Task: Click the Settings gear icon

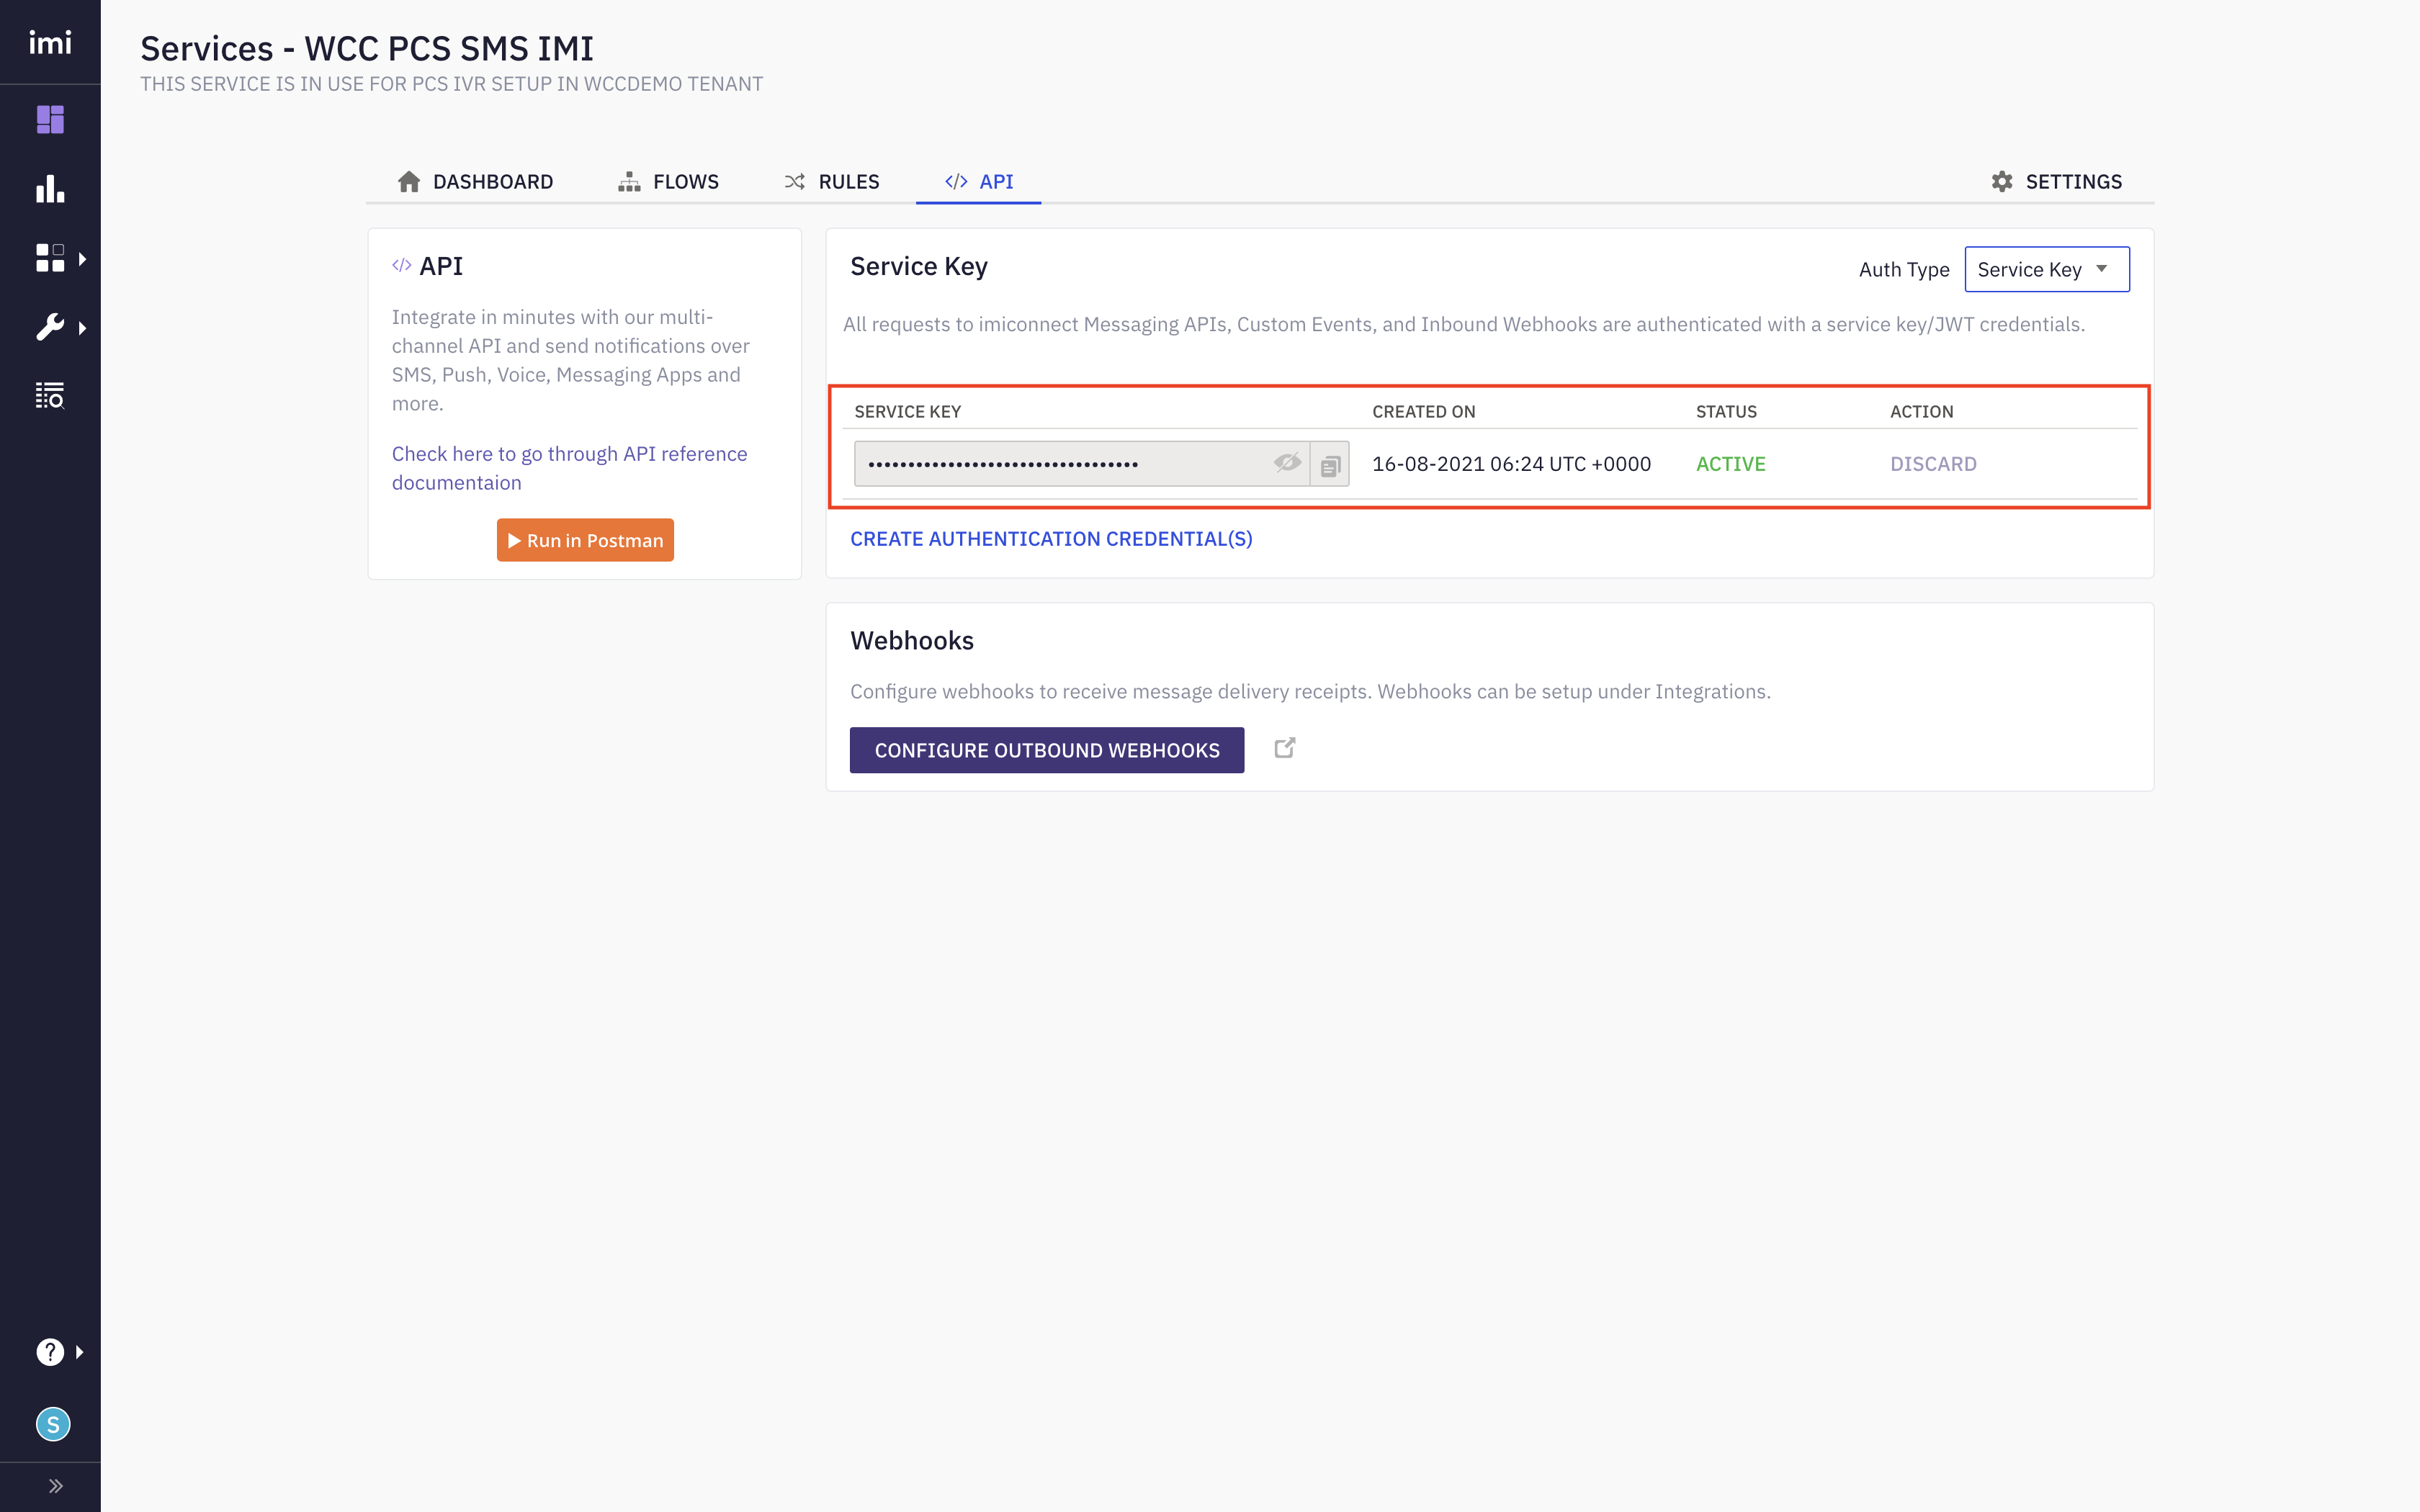Action: [2002, 181]
